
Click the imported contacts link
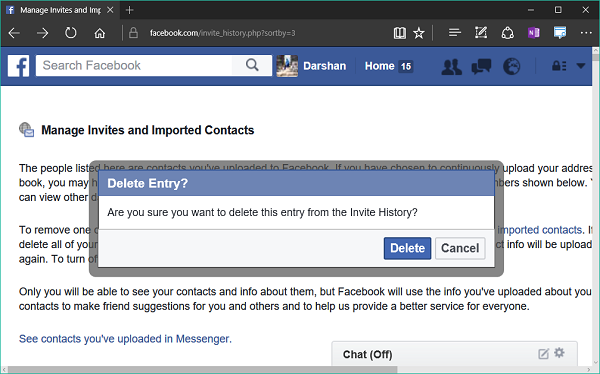pos(540,230)
